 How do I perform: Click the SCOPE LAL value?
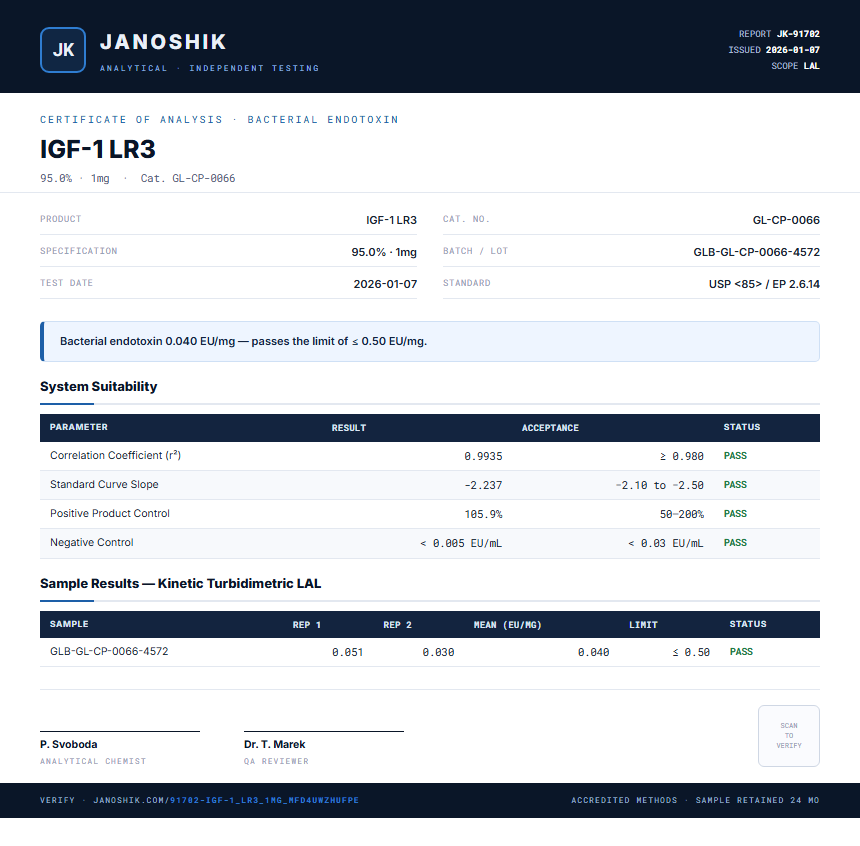click(x=812, y=66)
